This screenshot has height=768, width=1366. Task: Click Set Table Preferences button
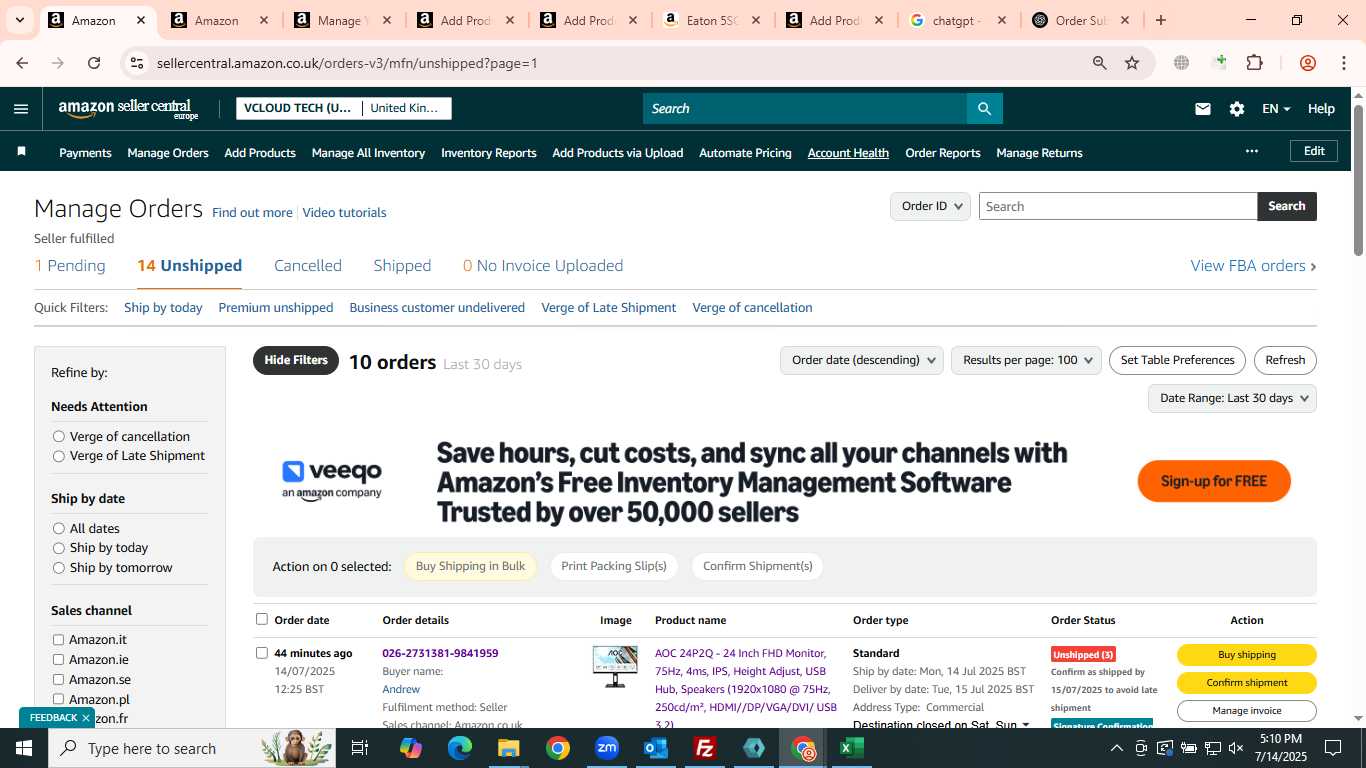point(1177,360)
